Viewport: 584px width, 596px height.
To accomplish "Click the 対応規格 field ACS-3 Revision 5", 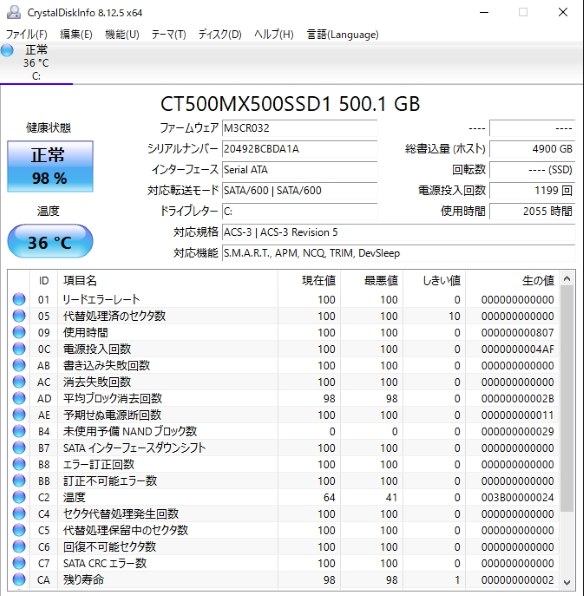I will pos(398,232).
